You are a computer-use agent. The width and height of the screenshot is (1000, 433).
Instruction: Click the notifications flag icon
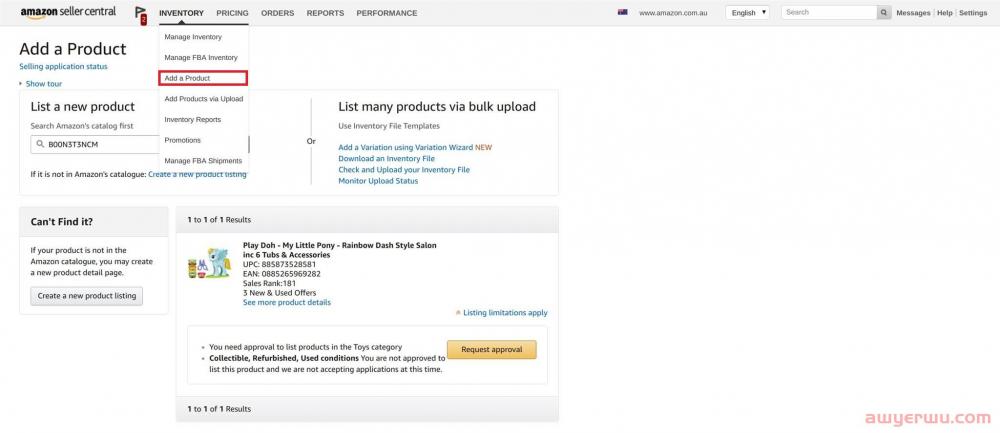[140, 13]
